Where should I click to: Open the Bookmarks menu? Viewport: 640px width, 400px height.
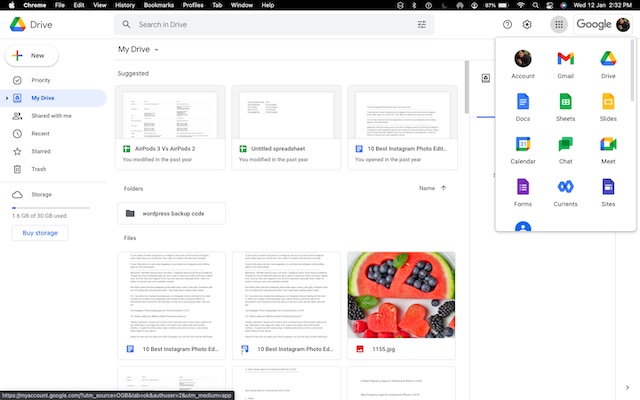point(158,5)
